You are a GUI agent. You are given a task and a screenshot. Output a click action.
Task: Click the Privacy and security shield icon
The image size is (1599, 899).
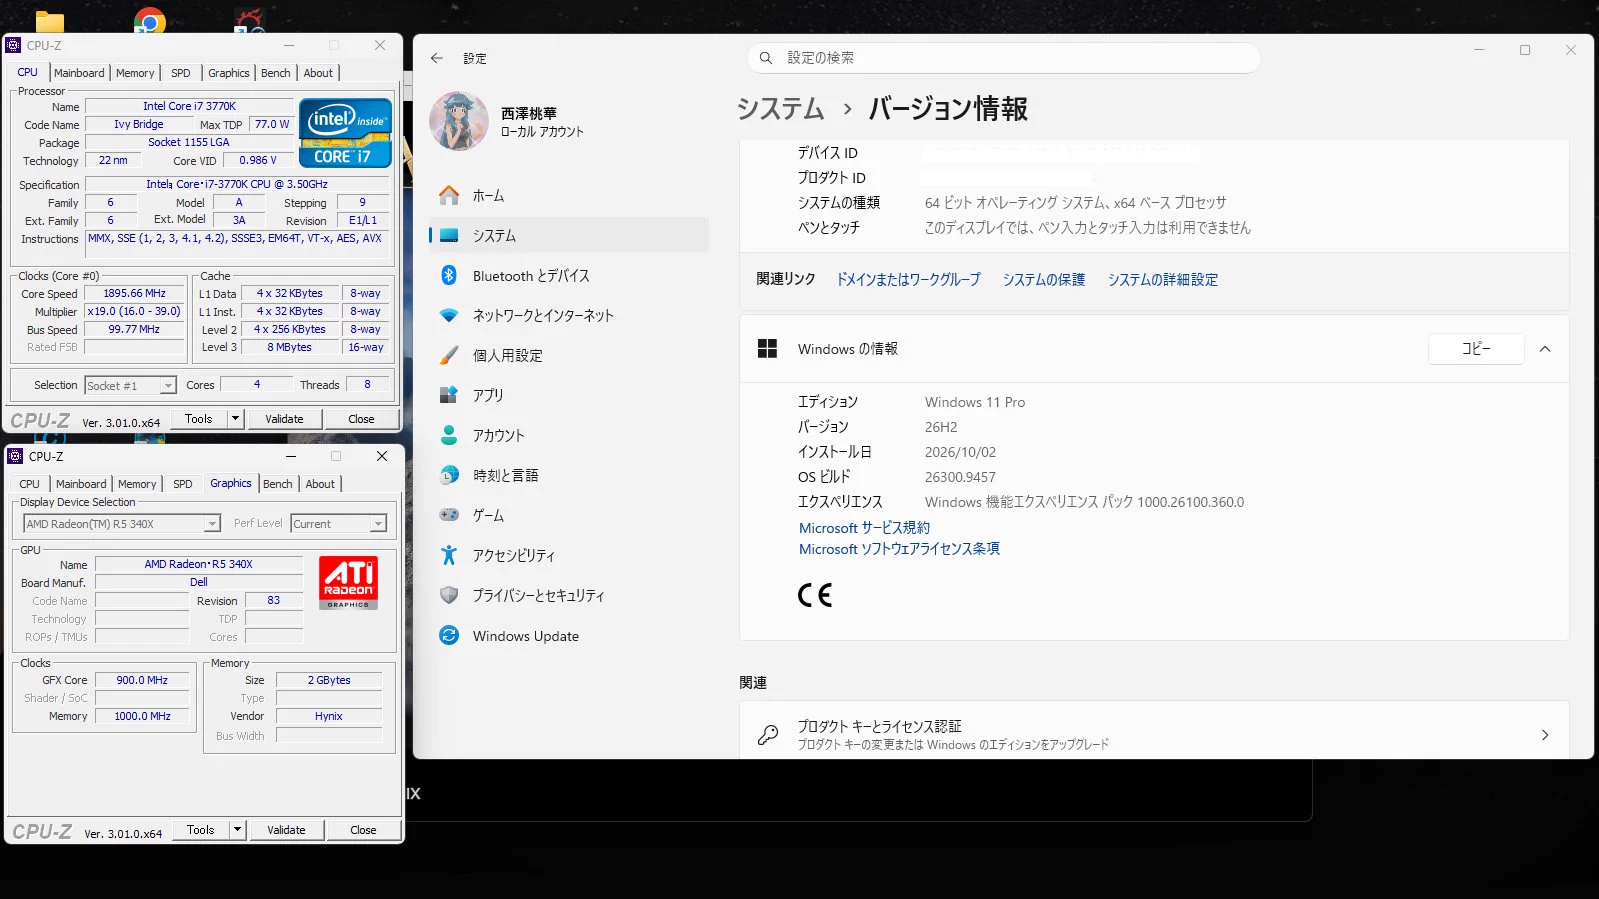(449, 595)
